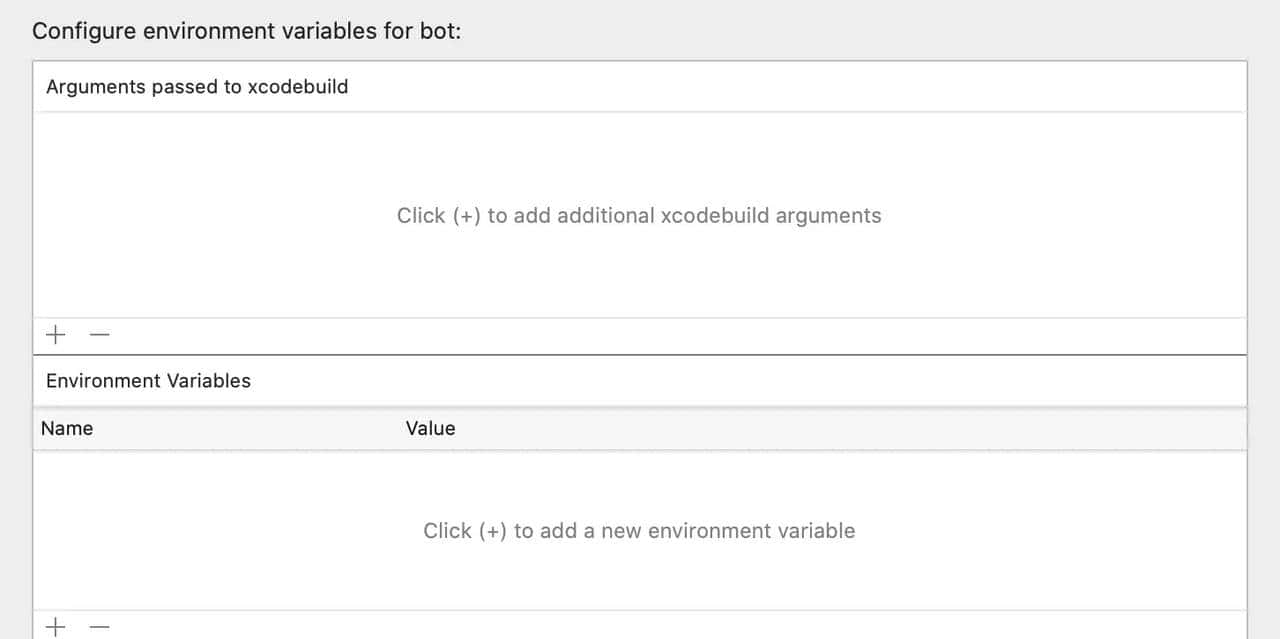Add a new environment variable with plus
This screenshot has width=1280, height=639.
[x=56, y=627]
